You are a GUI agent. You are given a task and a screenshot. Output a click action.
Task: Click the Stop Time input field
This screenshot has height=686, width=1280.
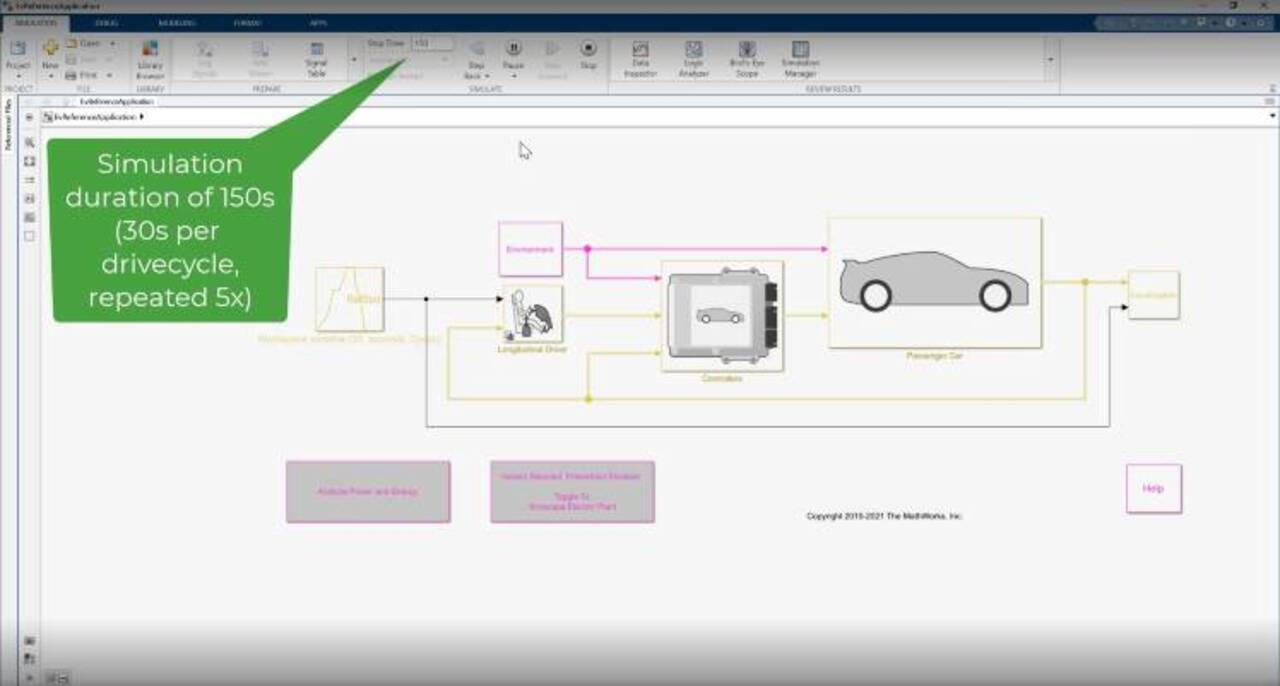click(x=432, y=44)
